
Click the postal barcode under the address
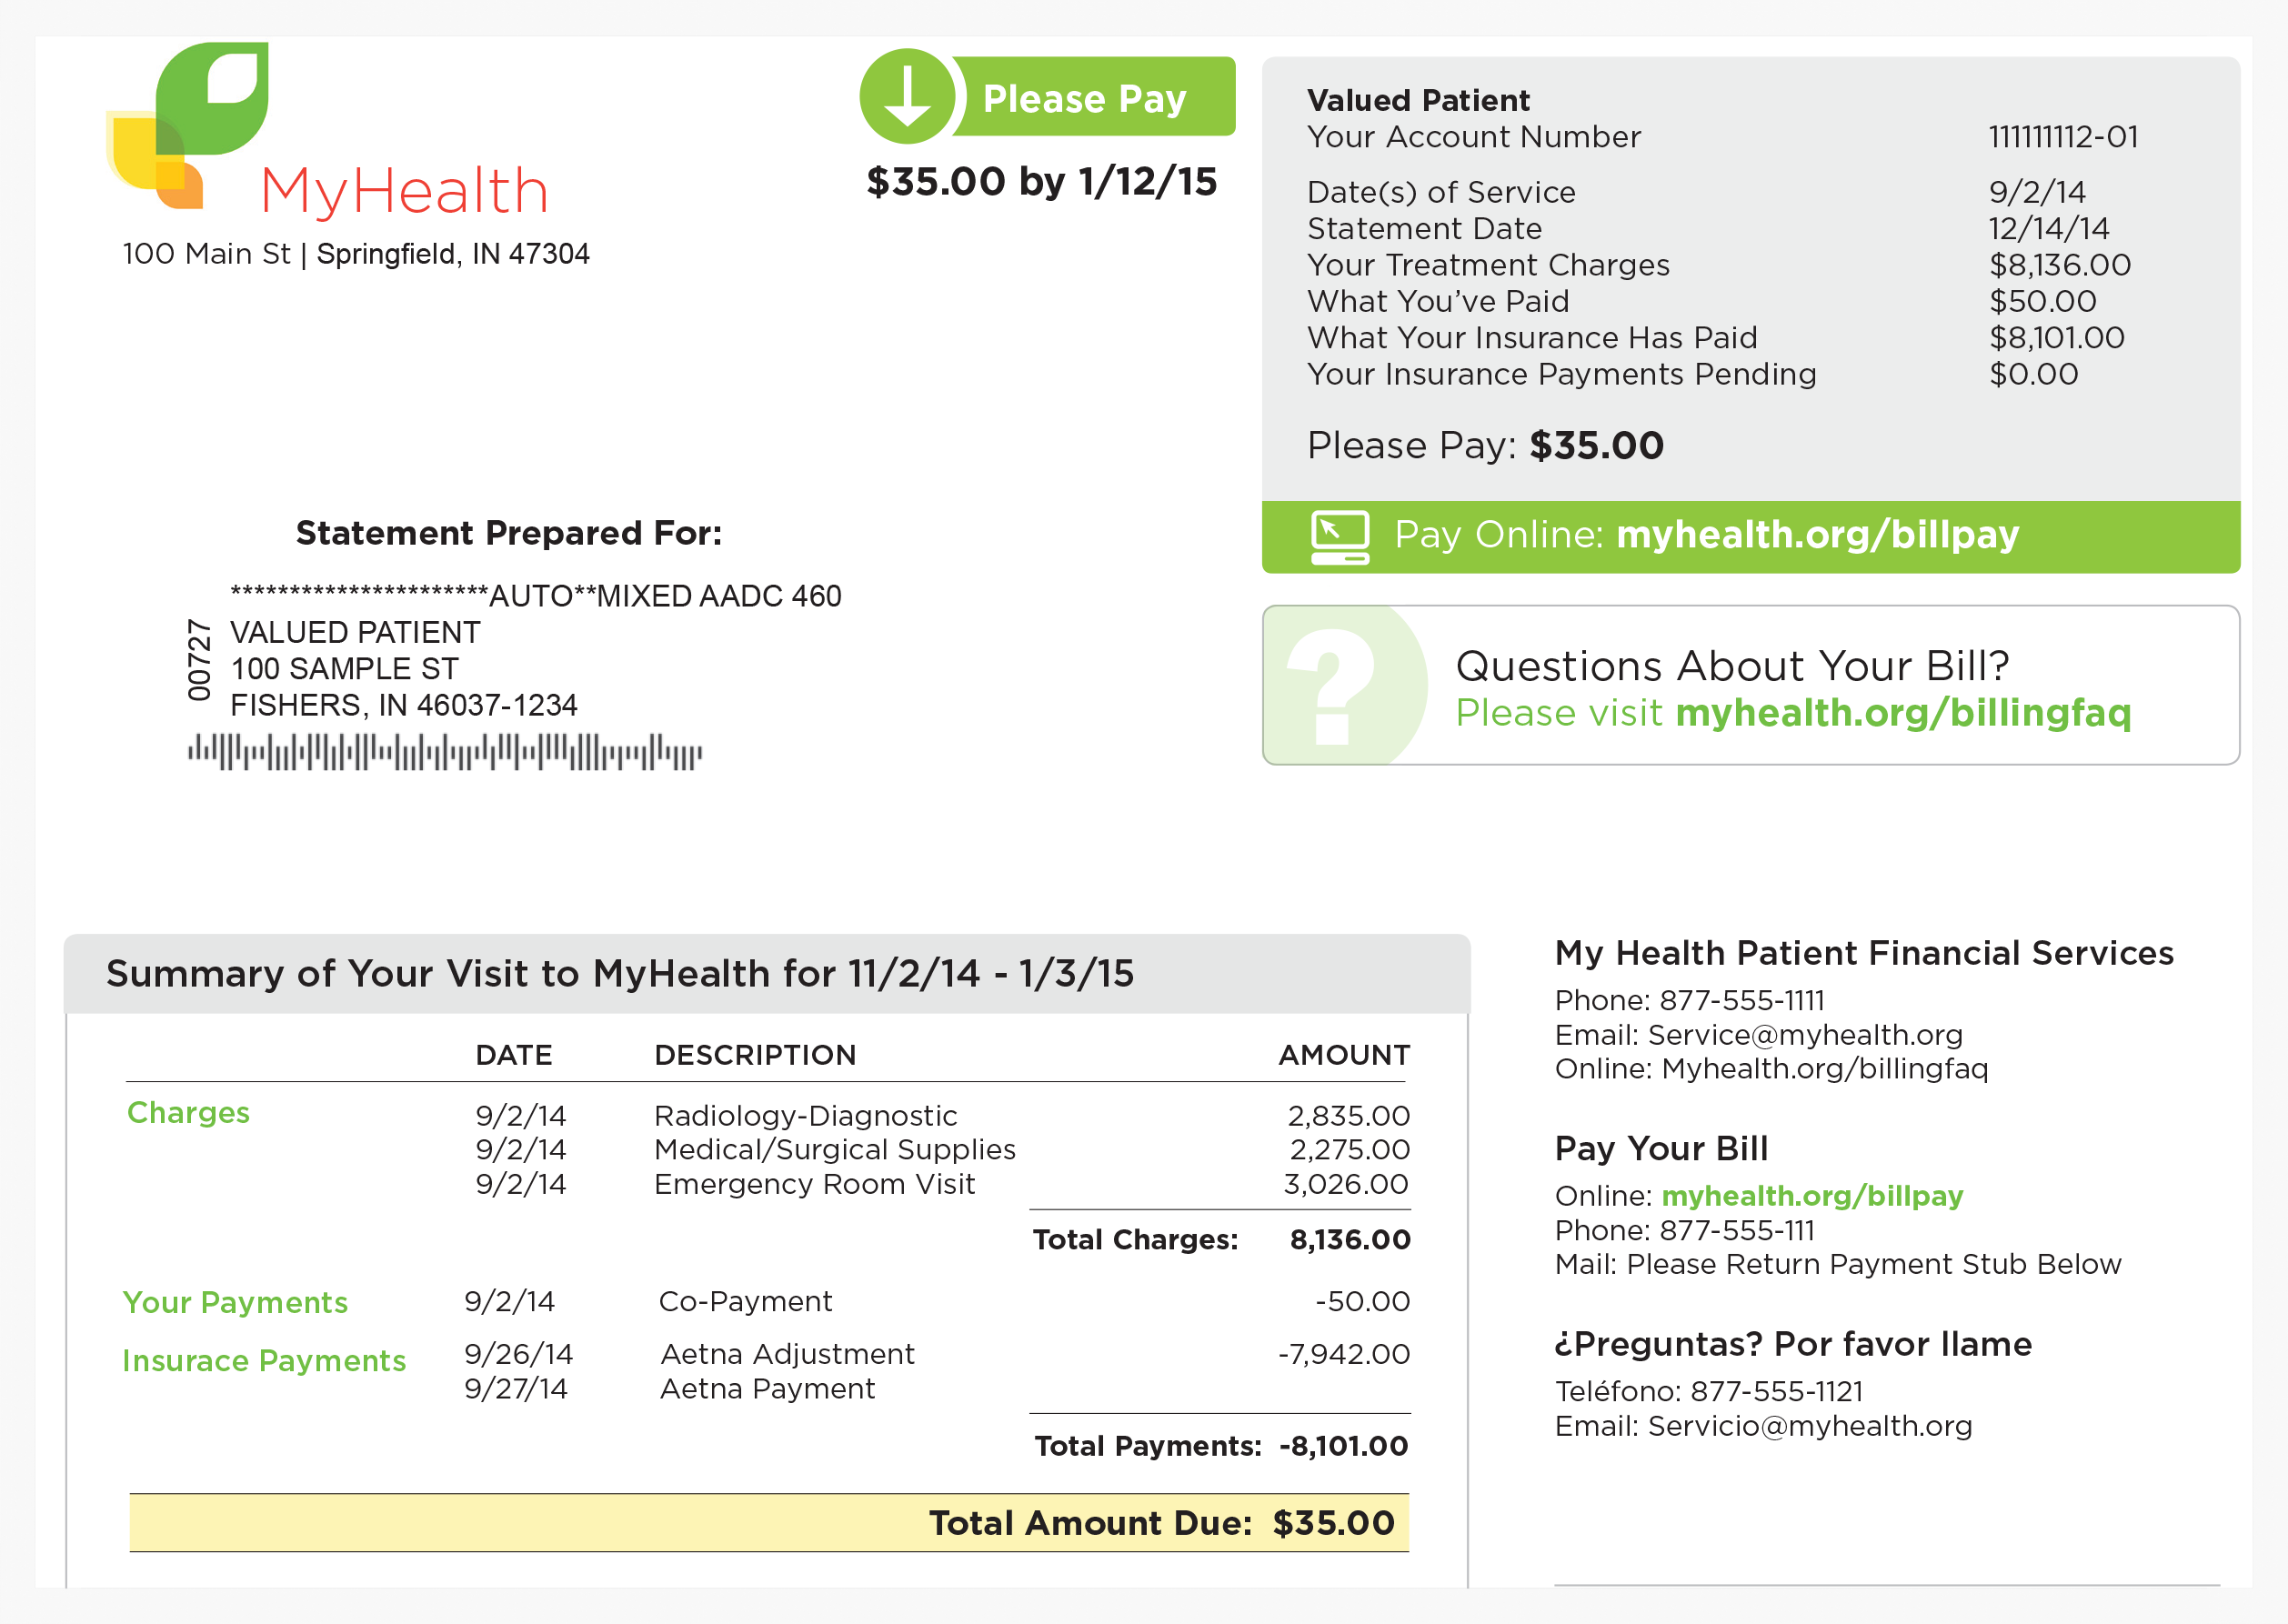445,752
